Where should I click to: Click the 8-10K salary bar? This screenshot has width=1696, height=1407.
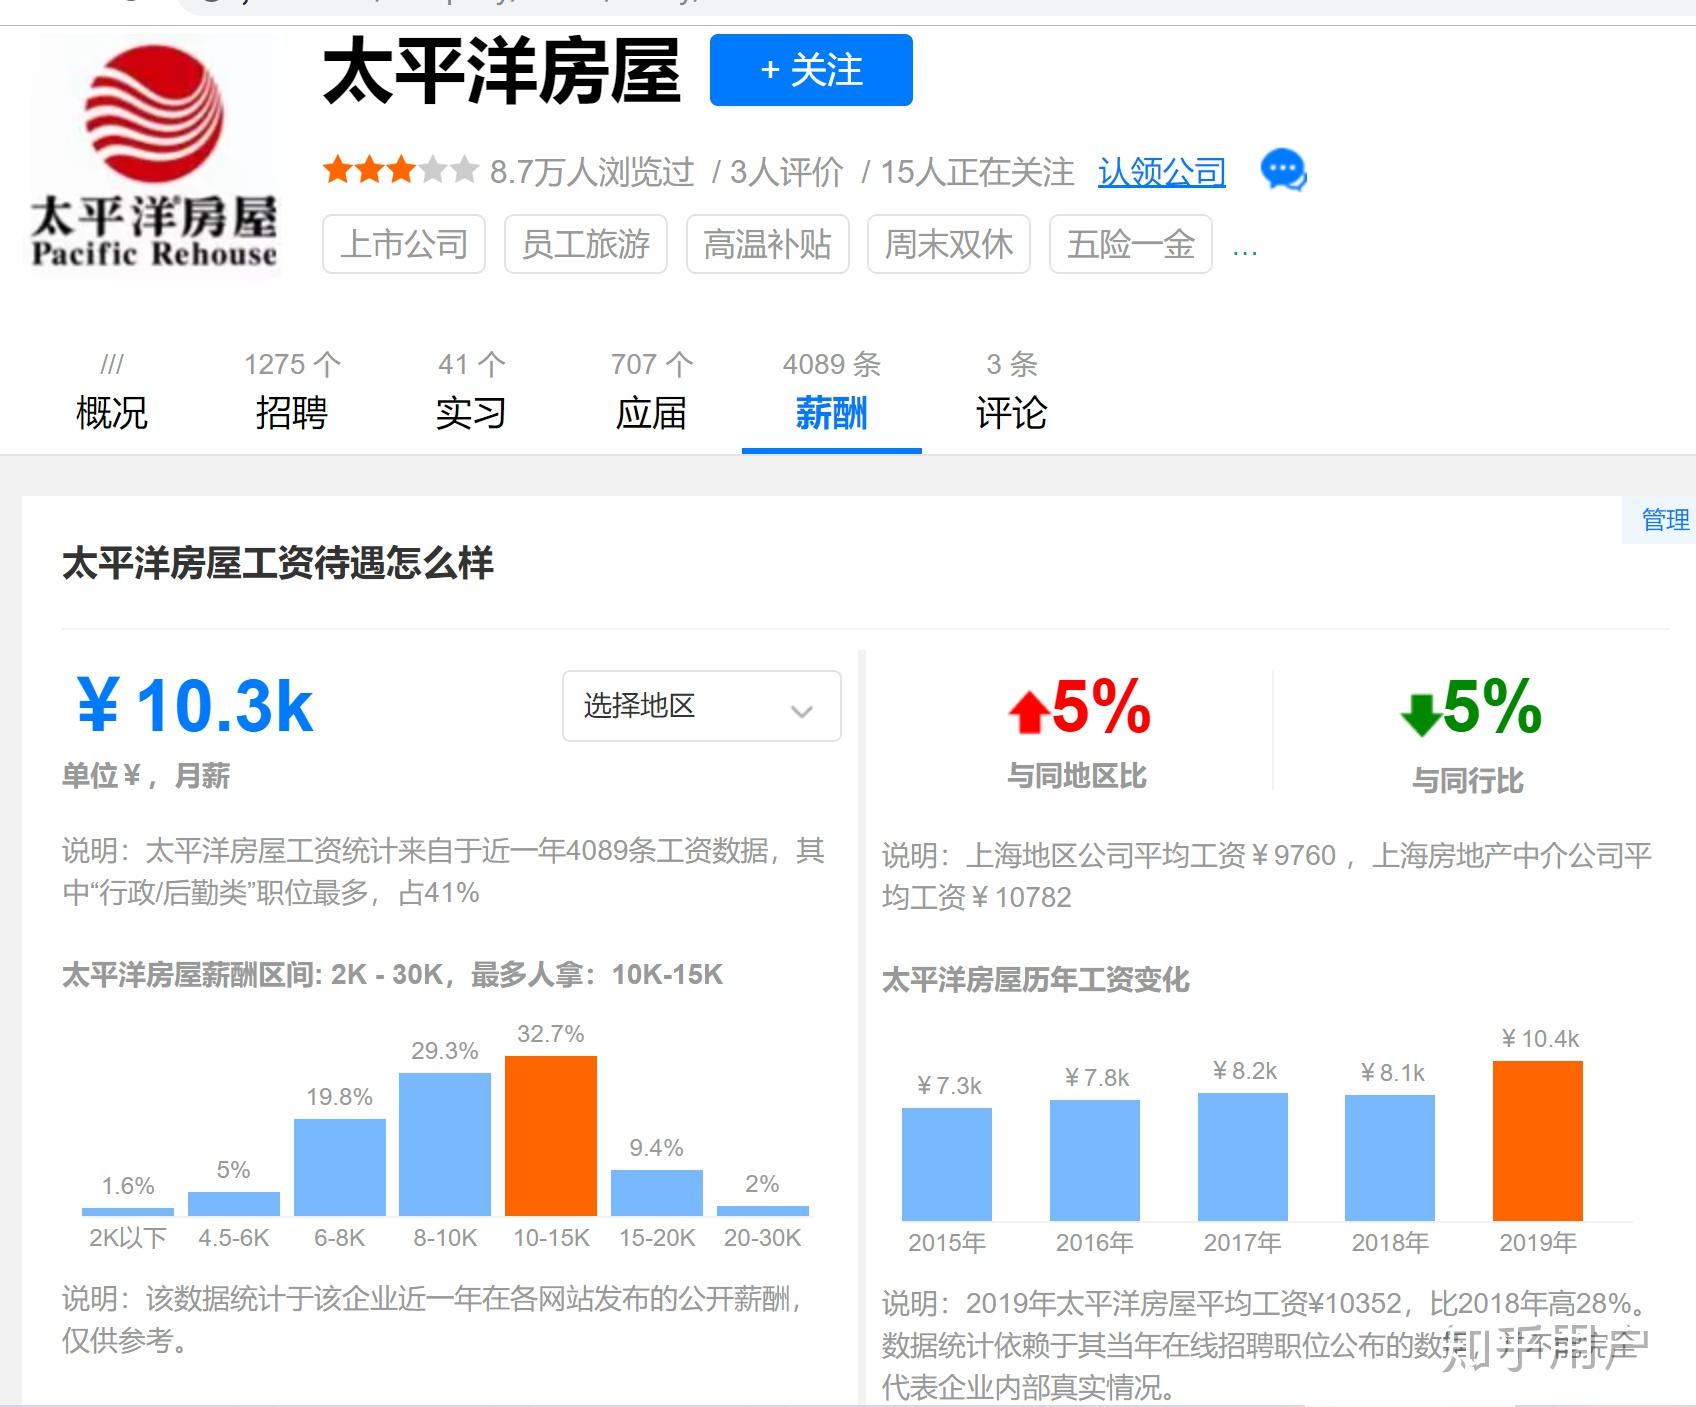point(445,1144)
